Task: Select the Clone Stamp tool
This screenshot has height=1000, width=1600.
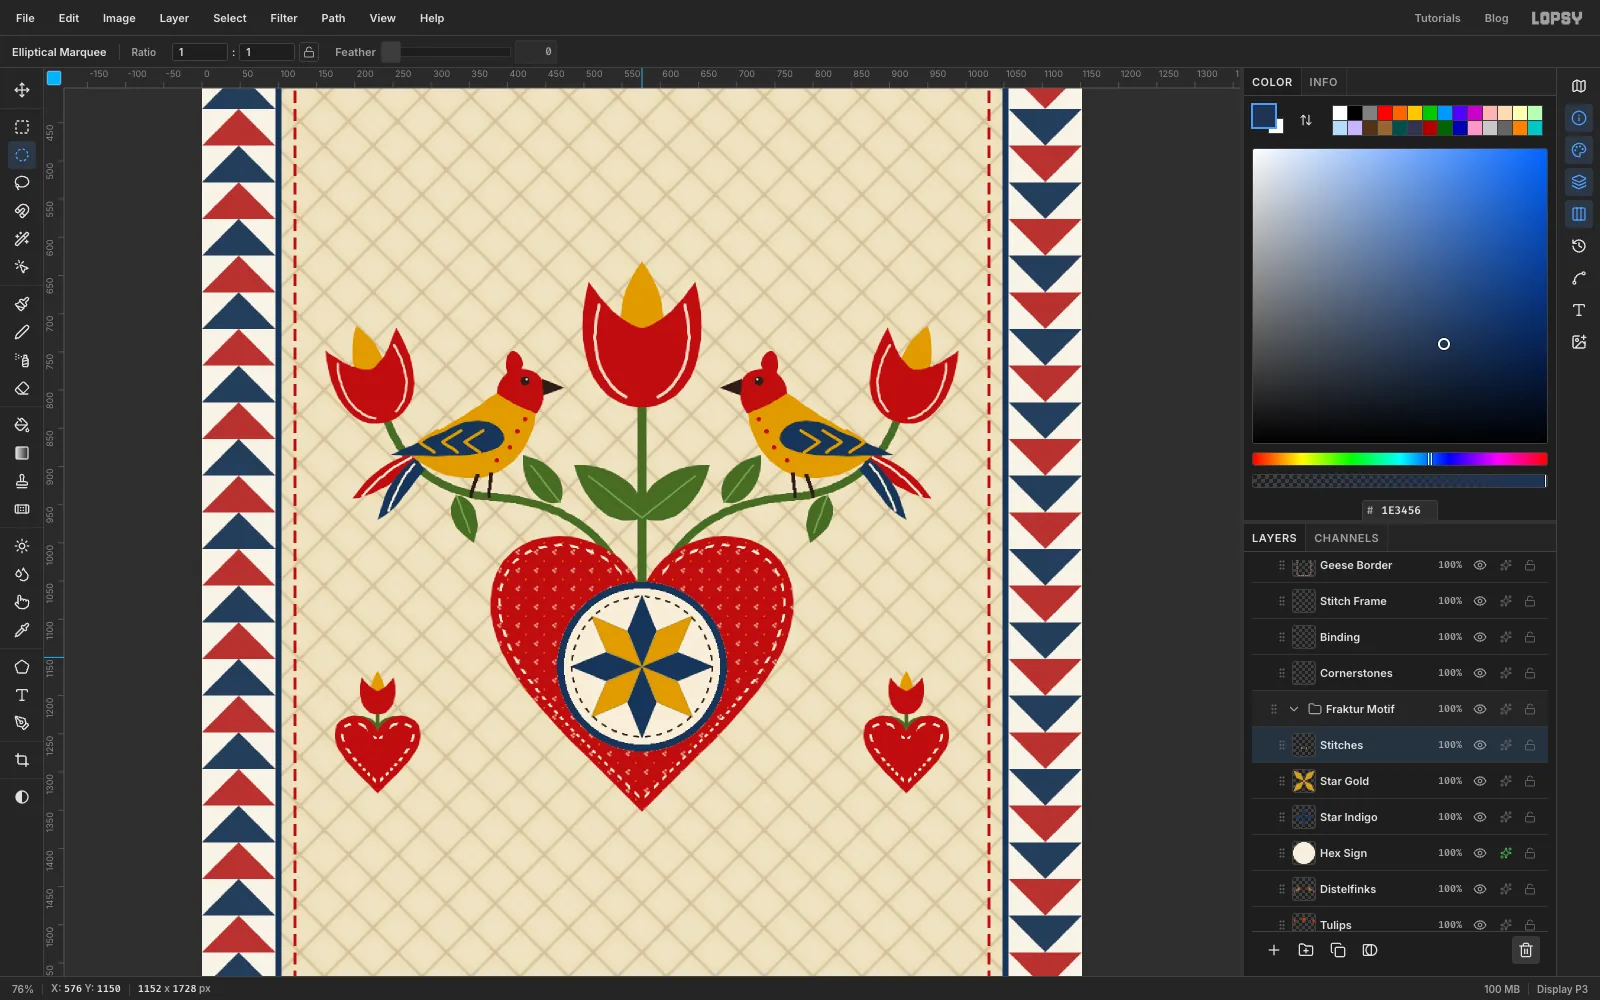Action: pos(22,481)
